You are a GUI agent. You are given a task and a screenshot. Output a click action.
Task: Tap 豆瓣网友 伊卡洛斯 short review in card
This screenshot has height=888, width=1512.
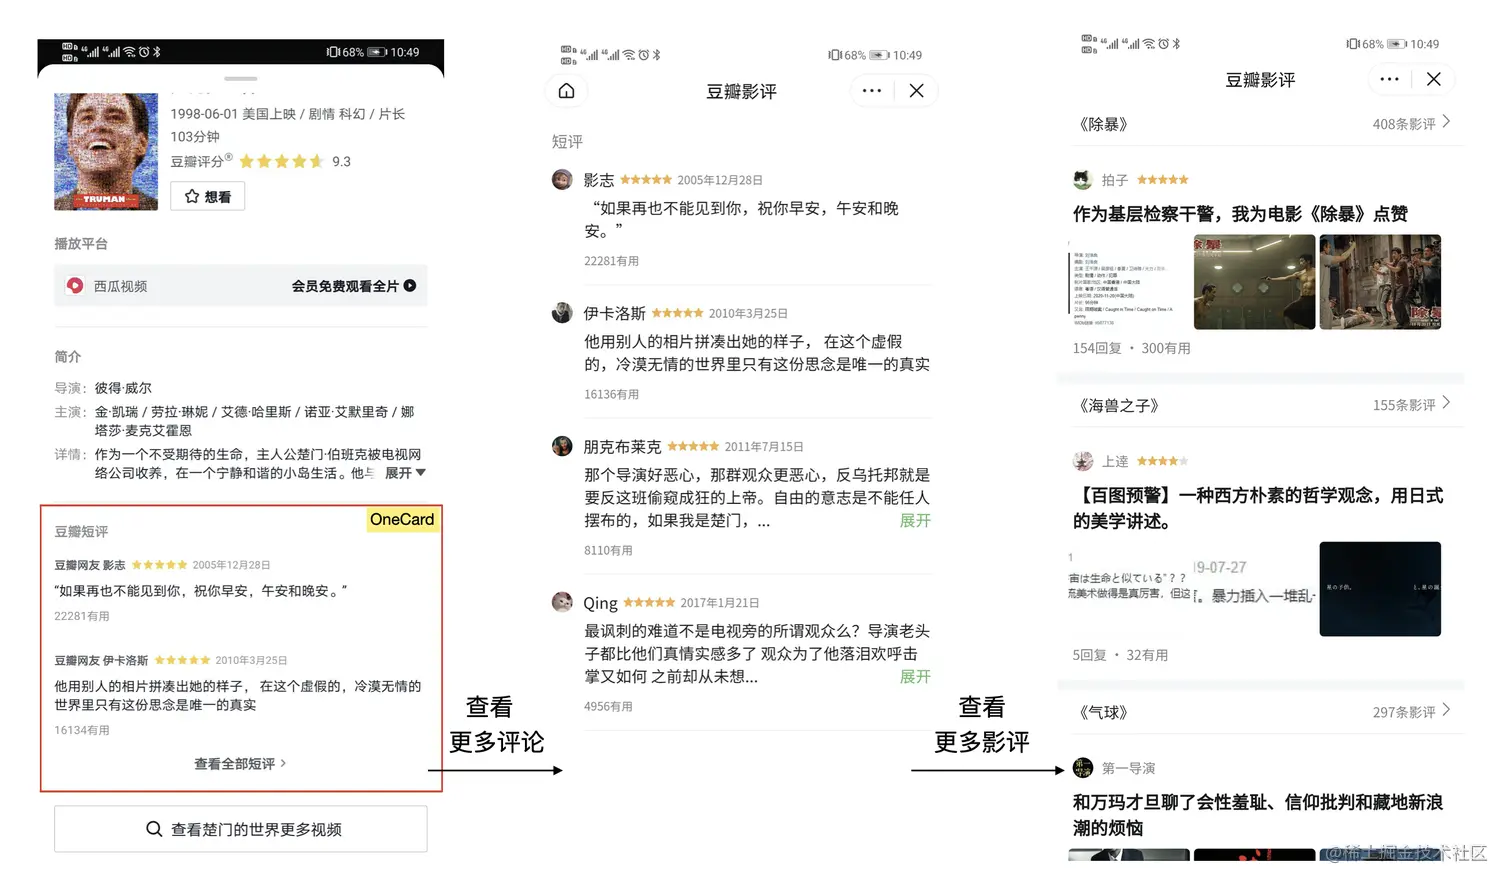240,695
